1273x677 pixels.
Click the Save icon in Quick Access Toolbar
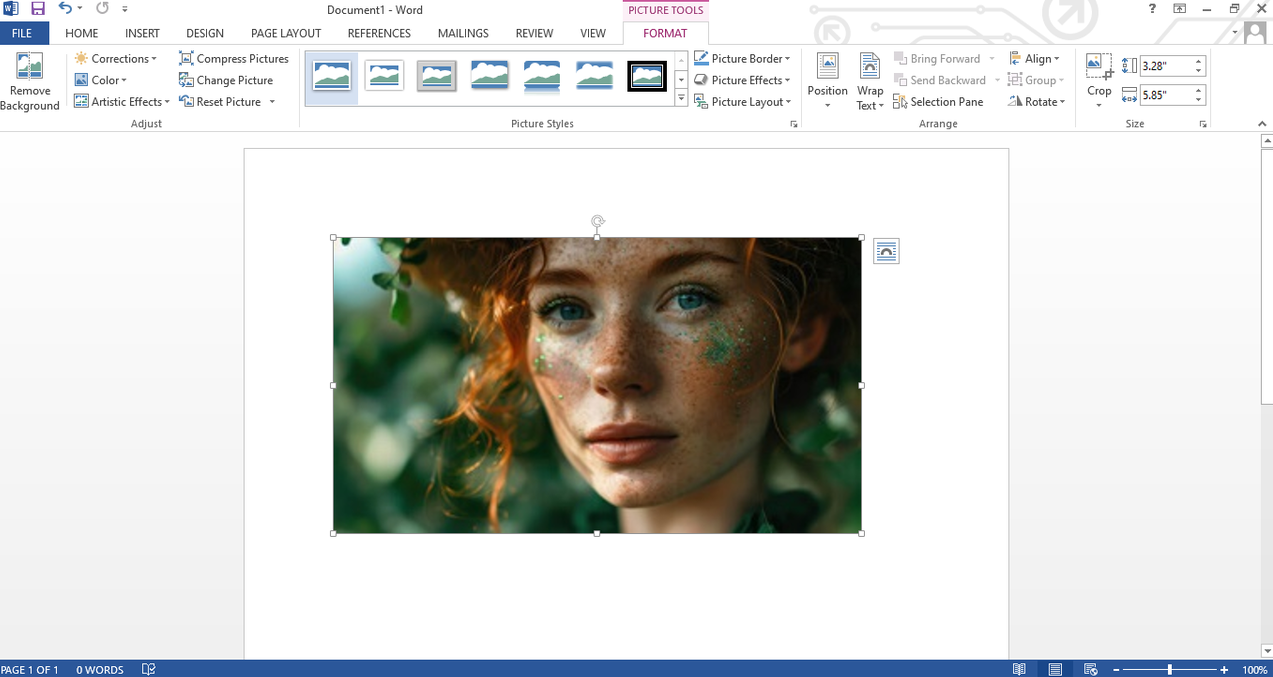(38, 9)
